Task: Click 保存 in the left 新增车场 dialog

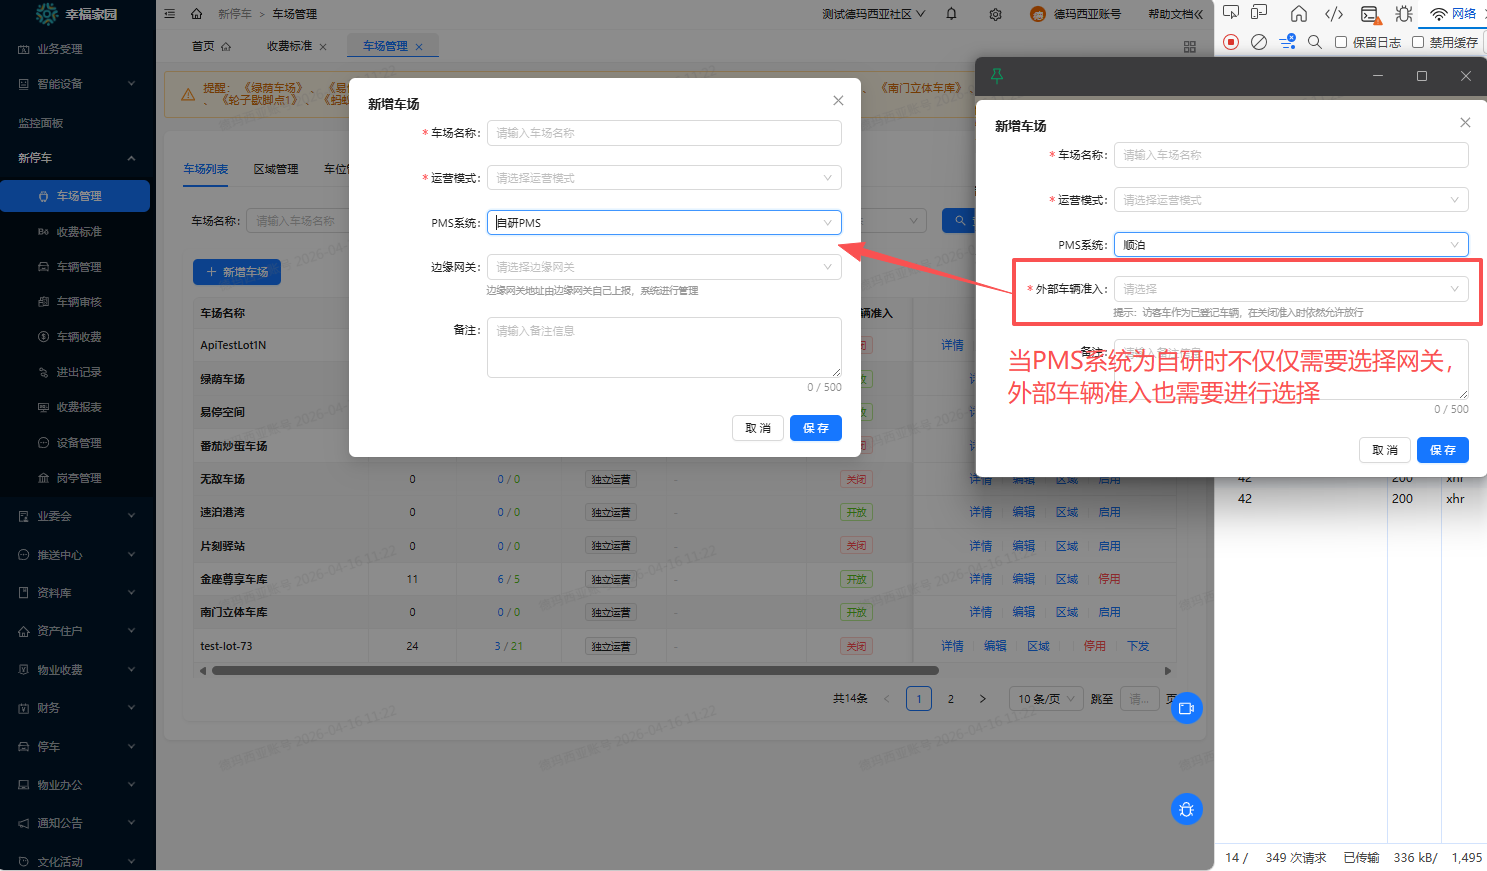Action: click(815, 428)
